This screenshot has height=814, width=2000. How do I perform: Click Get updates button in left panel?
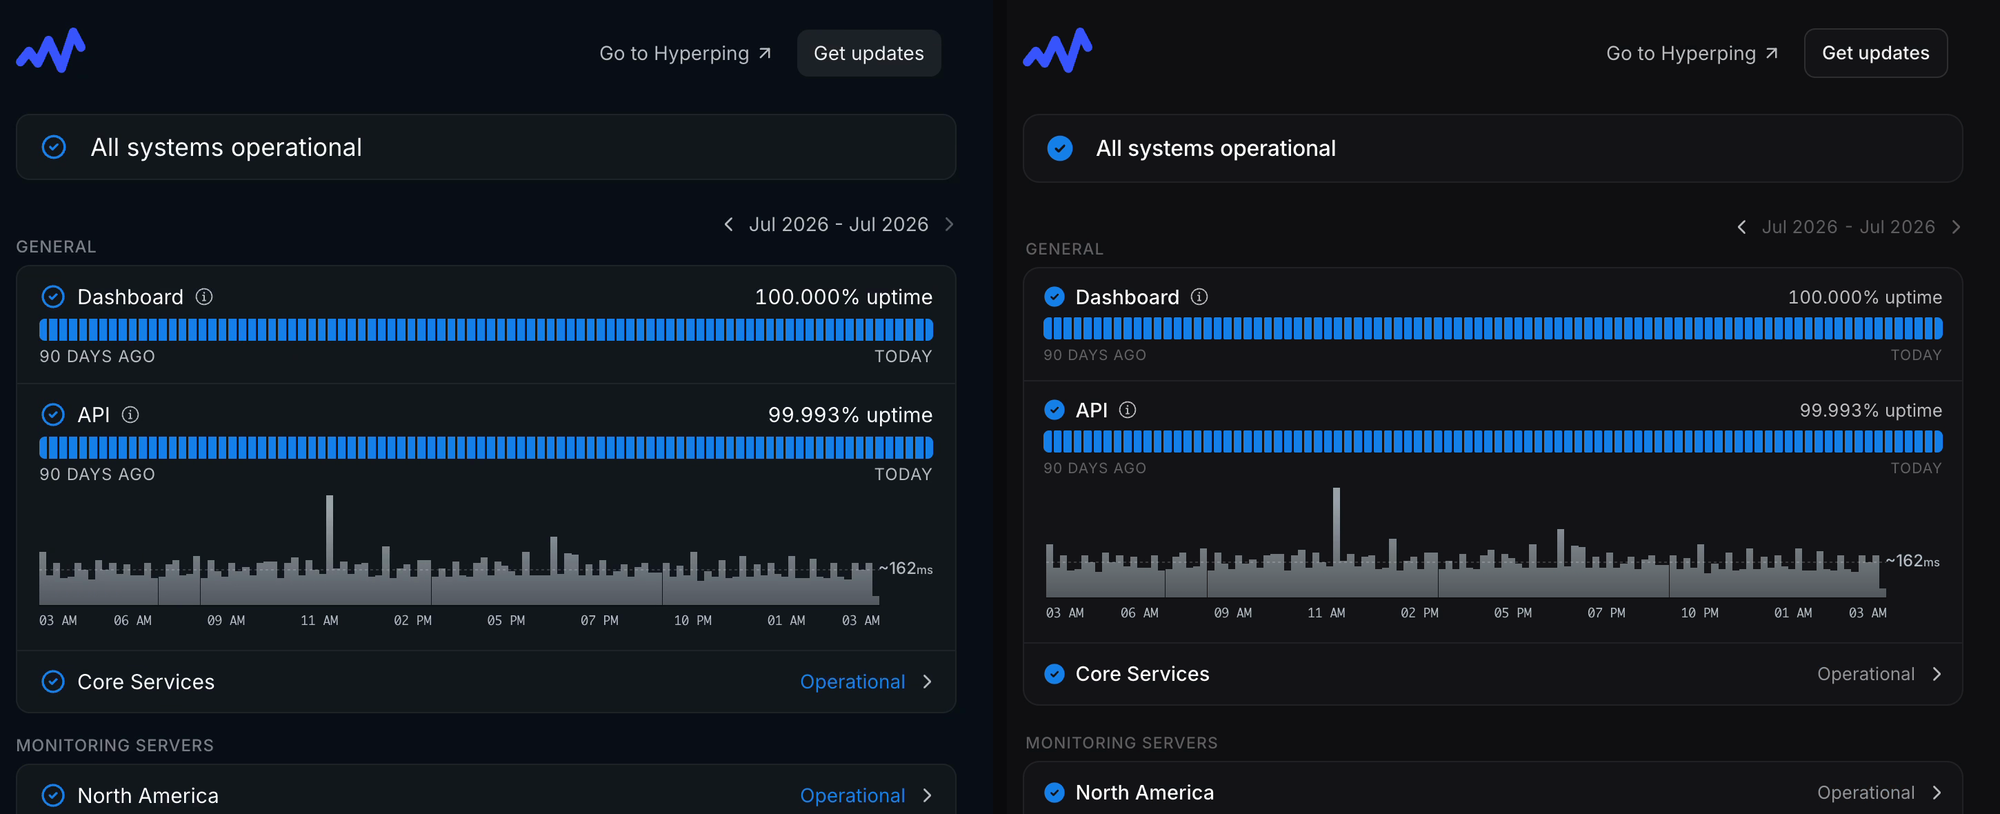tap(869, 53)
